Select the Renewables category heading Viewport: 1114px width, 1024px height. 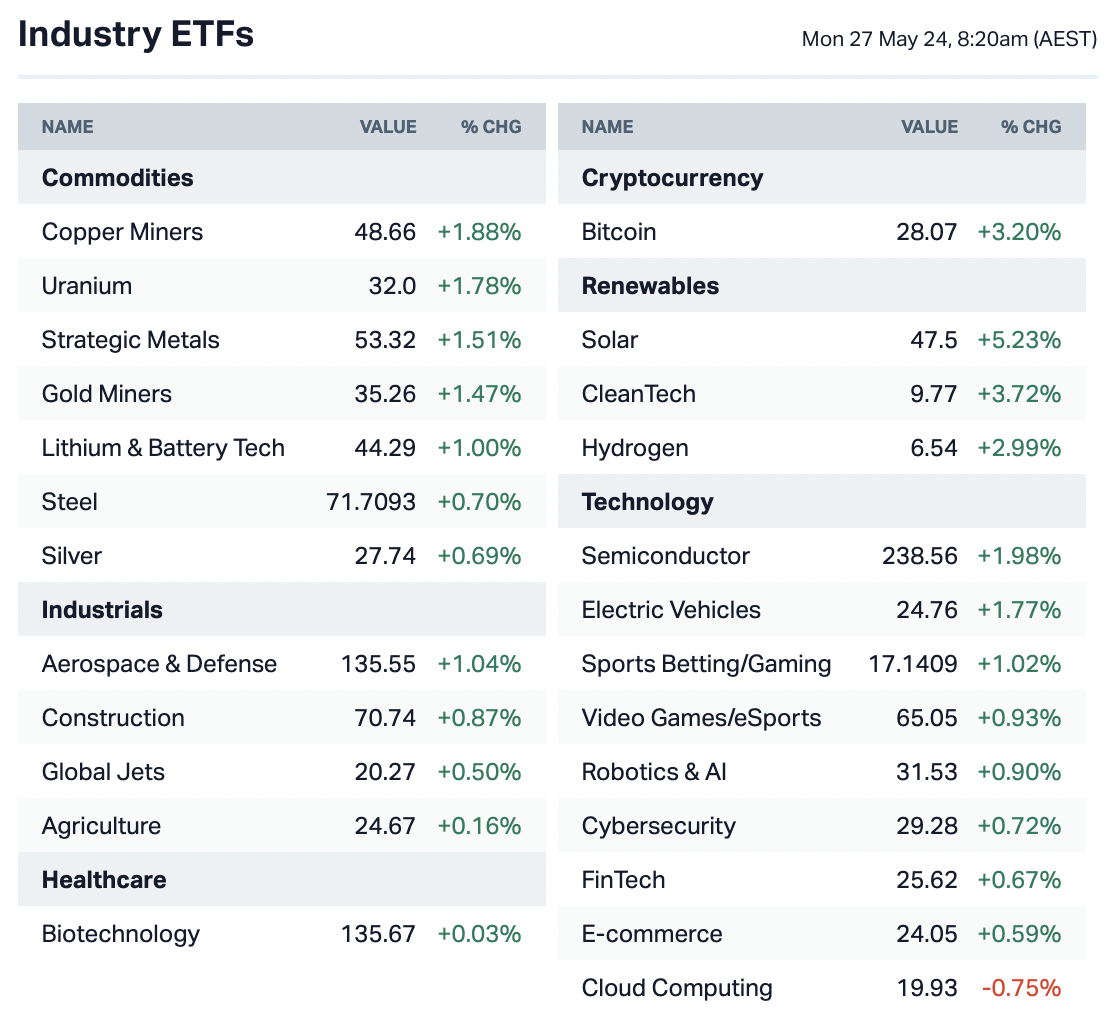650,286
